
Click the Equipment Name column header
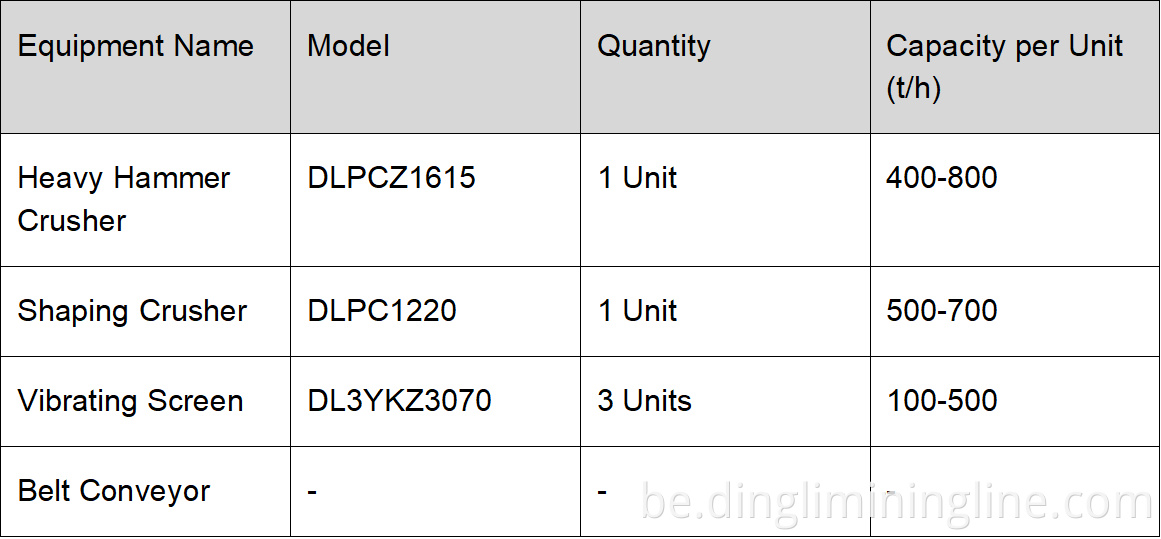coord(136,46)
